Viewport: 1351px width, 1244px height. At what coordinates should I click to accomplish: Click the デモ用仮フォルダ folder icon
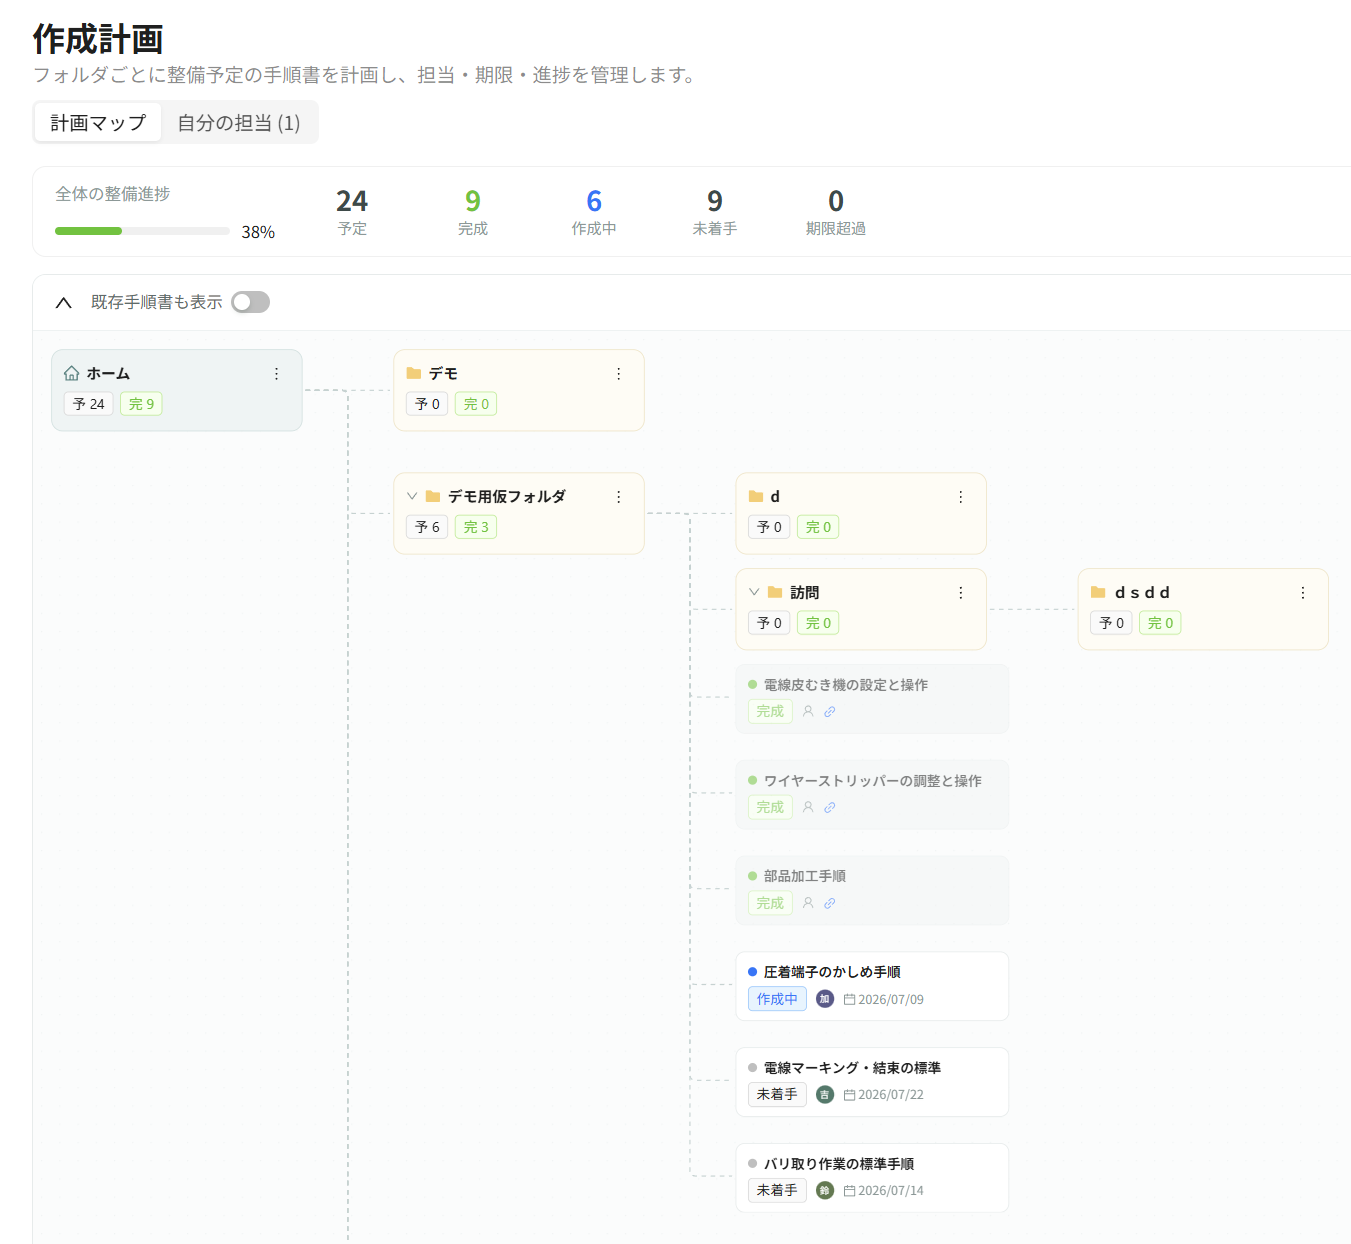433,496
